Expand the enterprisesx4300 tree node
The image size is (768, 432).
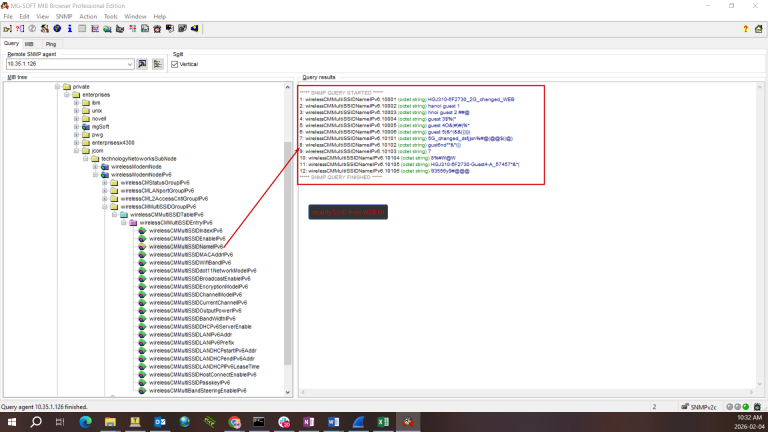76,143
